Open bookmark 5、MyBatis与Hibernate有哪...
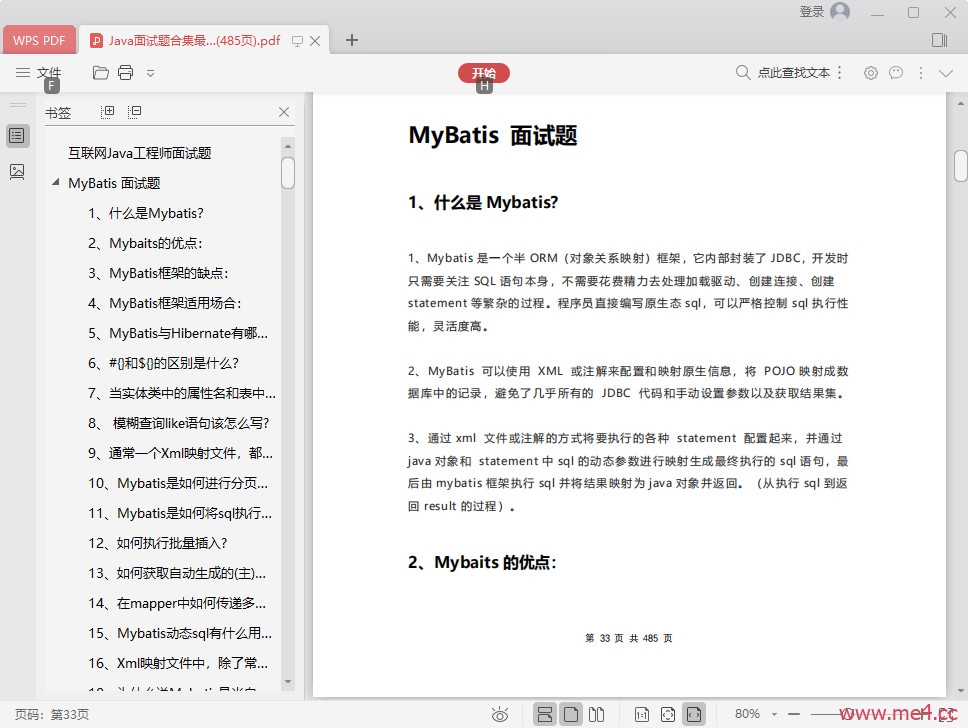Screen dimensions: 968x728 coord(178,333)
